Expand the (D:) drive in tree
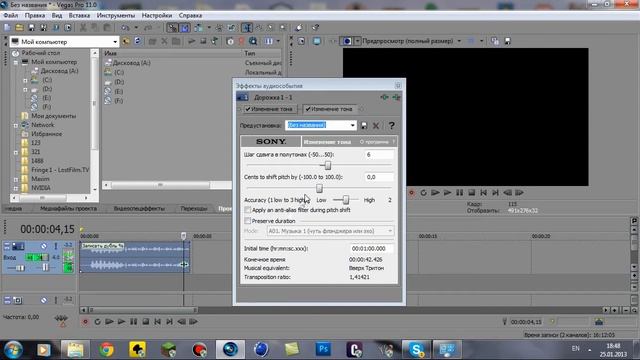Viewport: 640px width, 360px height. [25, 89]
